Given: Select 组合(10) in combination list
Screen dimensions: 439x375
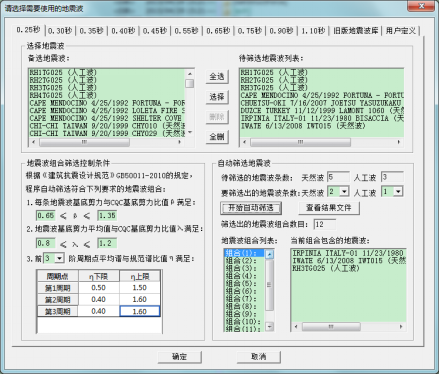Looking at the screenshot, I should tap(245, 322).
